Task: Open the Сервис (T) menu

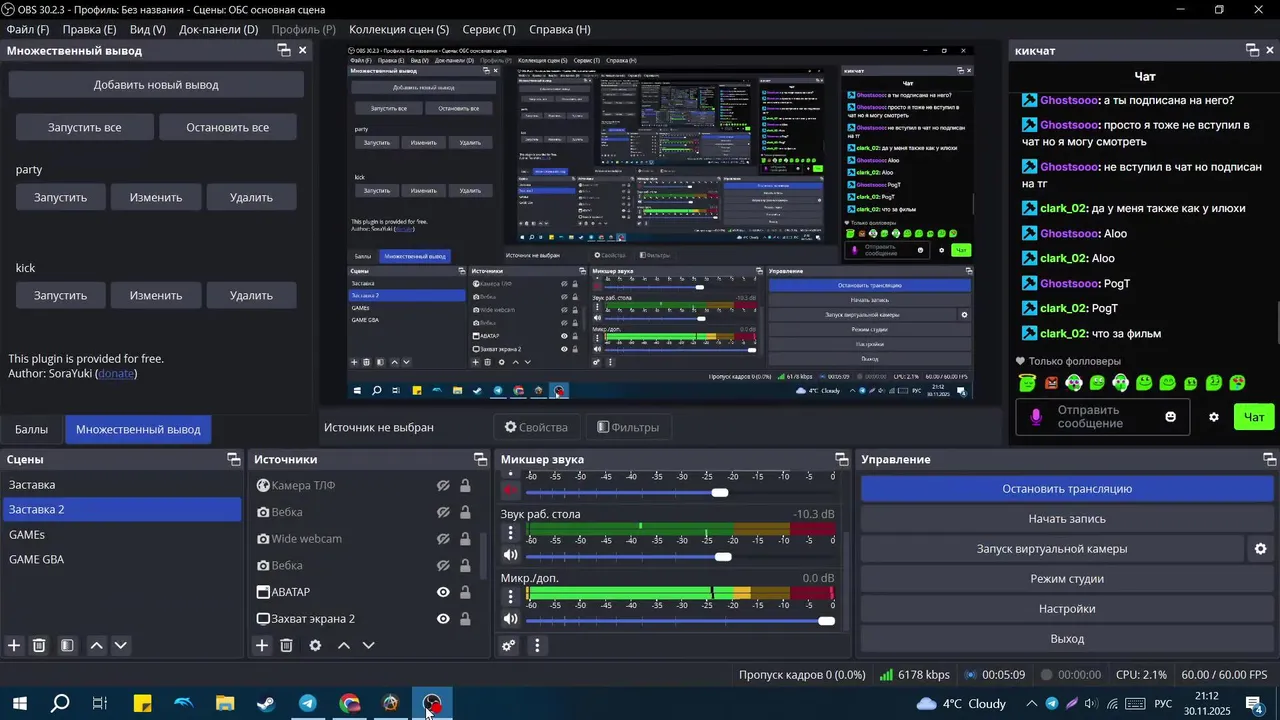Action: point(489,30)
